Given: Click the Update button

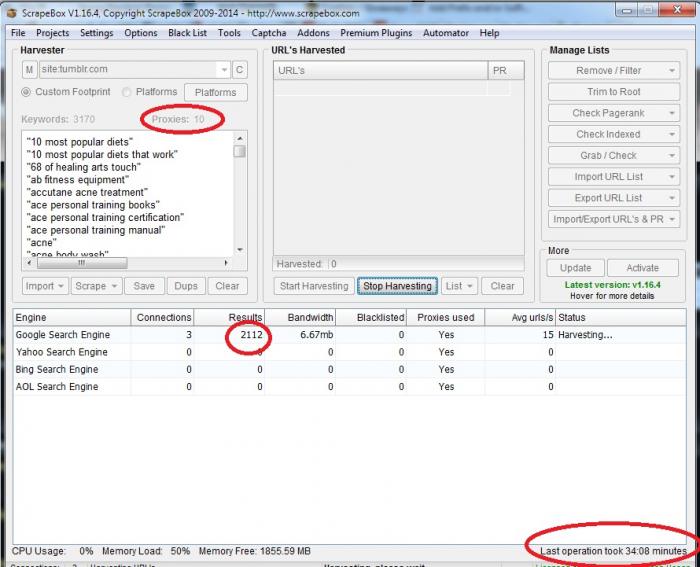Looking at the screenshot, I should click(x=575, y=268).
